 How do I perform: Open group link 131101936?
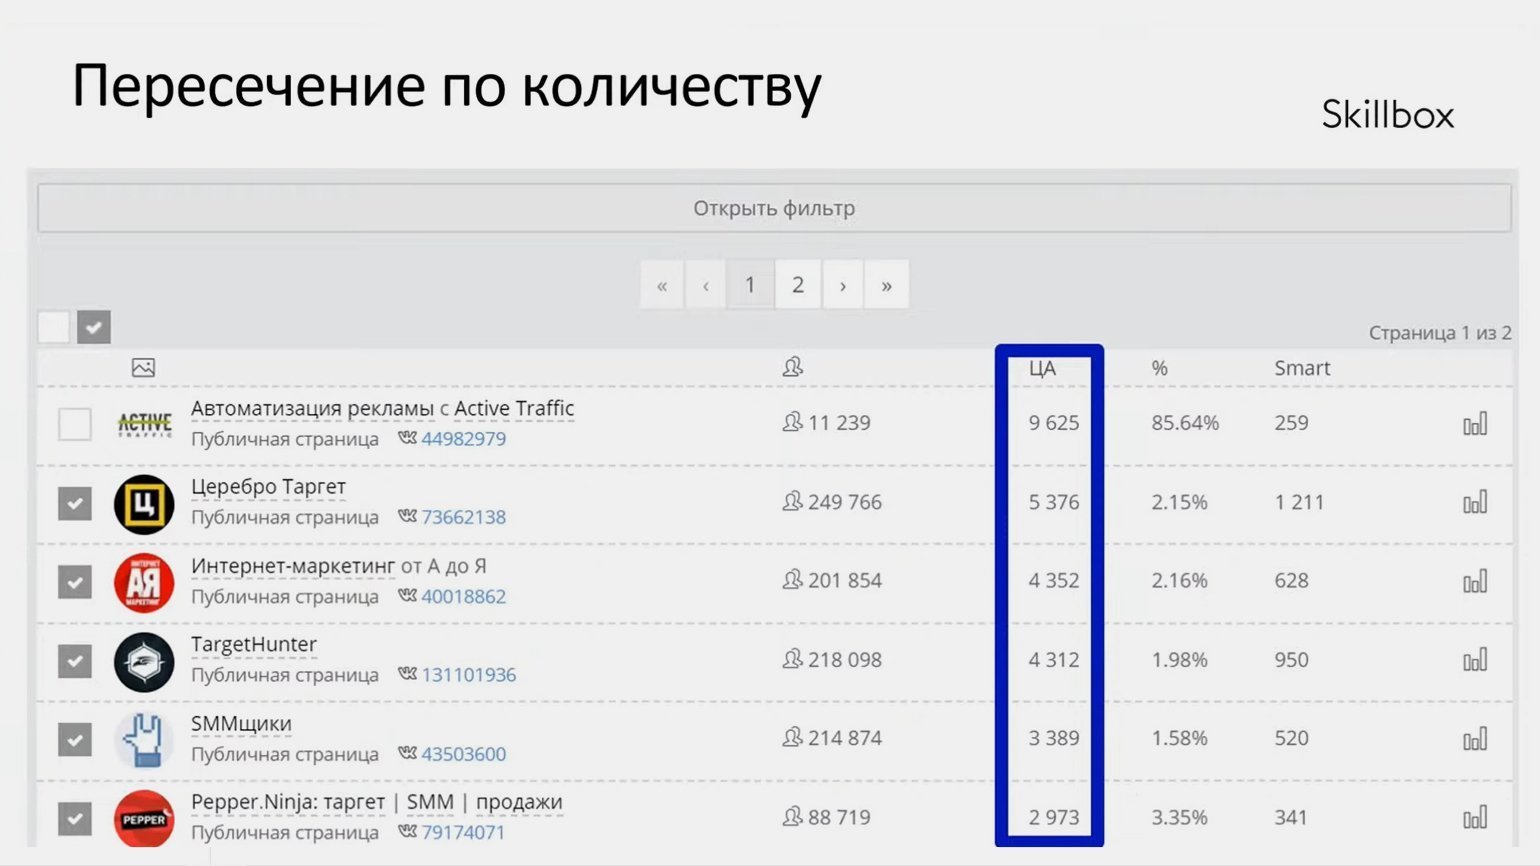(x=469, y=675)
